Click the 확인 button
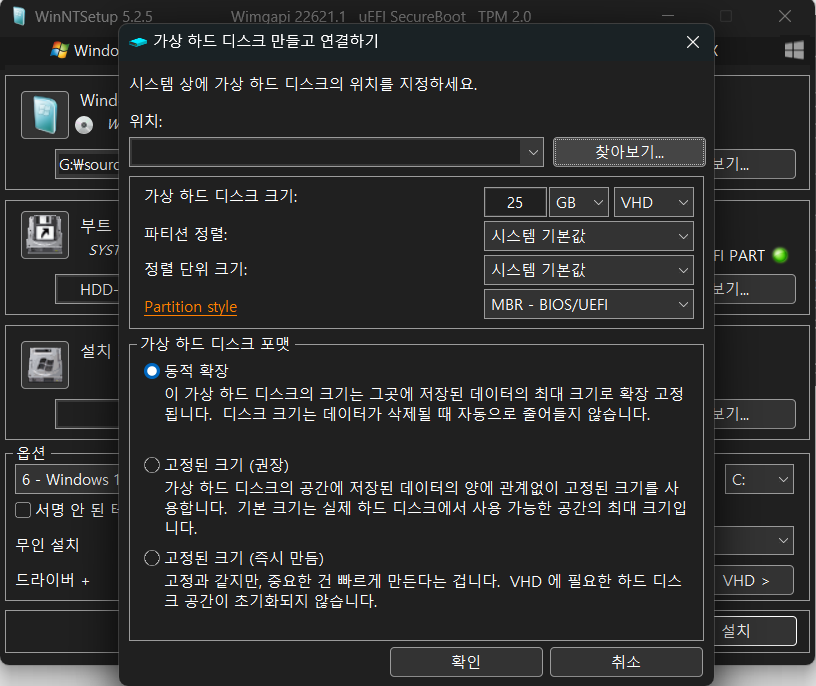 (x=466, y=662)
